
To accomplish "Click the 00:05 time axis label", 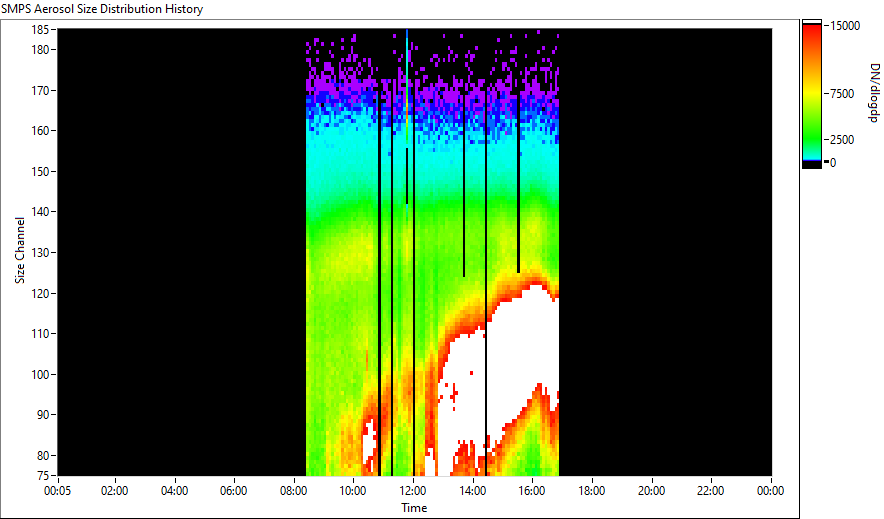I will click(58, 491).
